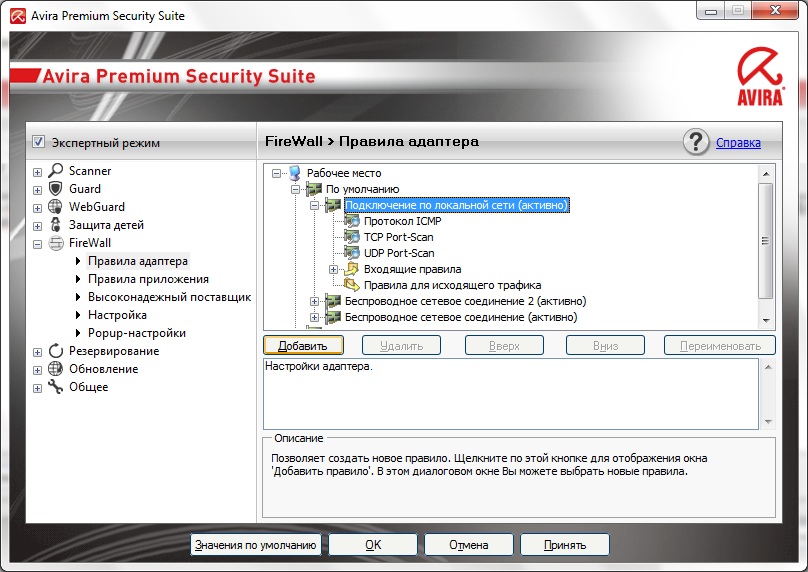Viewport: 808px width, 572px height.
Task: Click the Беспроводное сетевое соединение (активно) adapter icon
Action: pos(333,317)
